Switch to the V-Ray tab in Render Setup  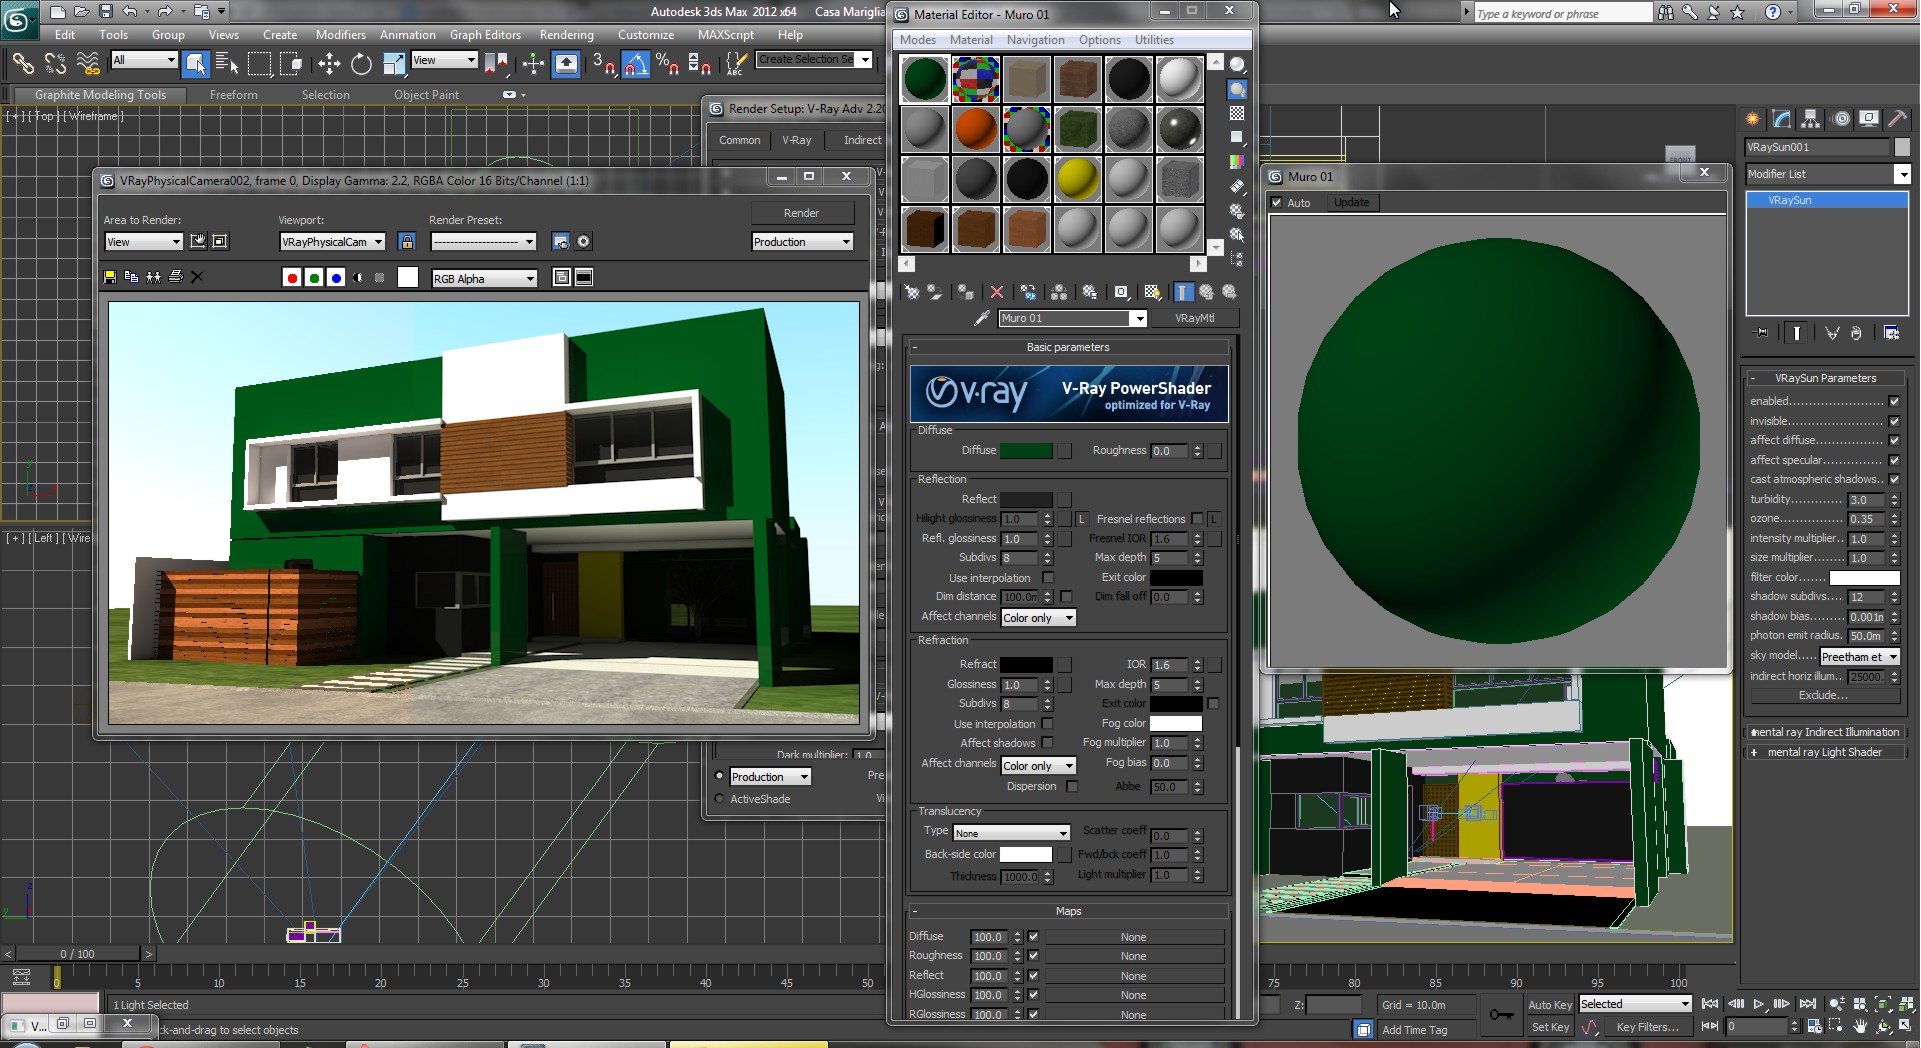[x=797, y=140]
